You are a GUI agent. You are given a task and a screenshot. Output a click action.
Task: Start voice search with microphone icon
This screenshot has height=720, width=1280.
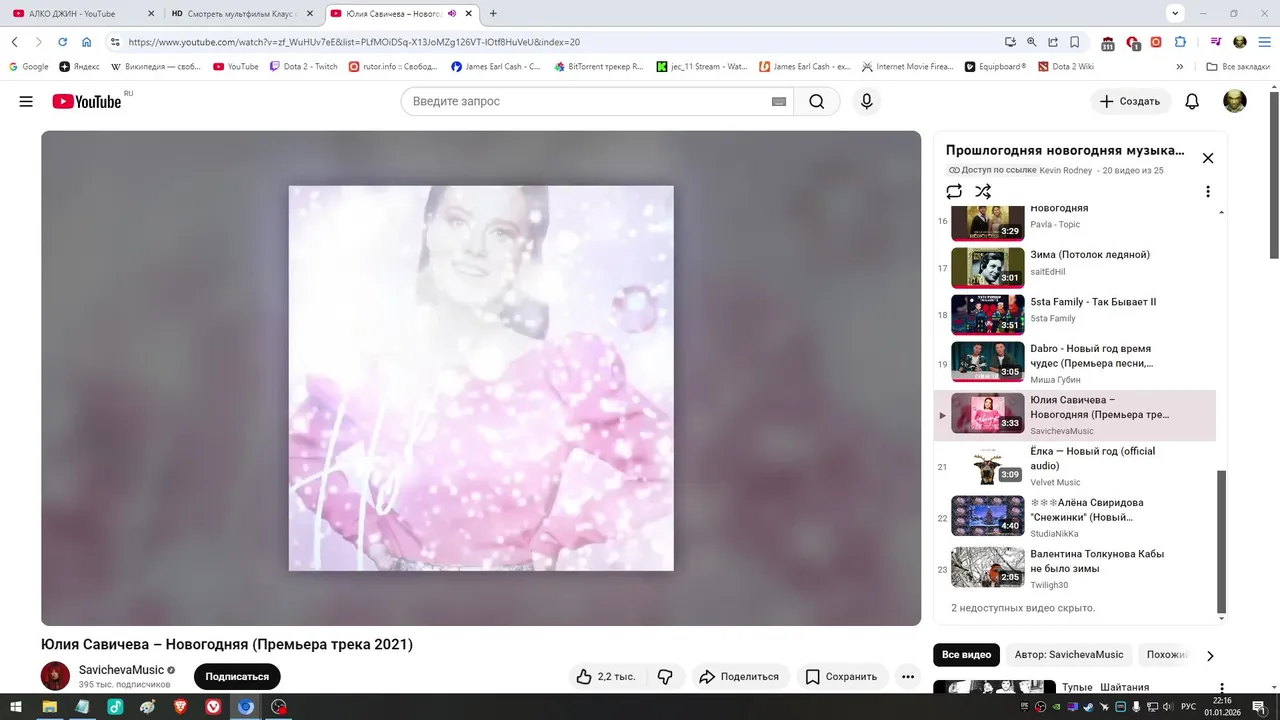pyautogui.click(x=867, y=101)
